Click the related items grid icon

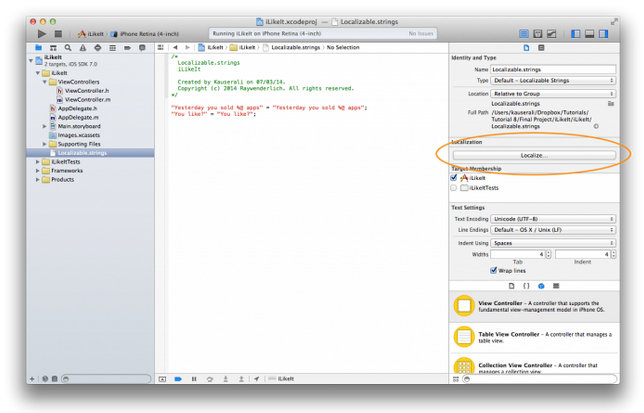(161, 48)
